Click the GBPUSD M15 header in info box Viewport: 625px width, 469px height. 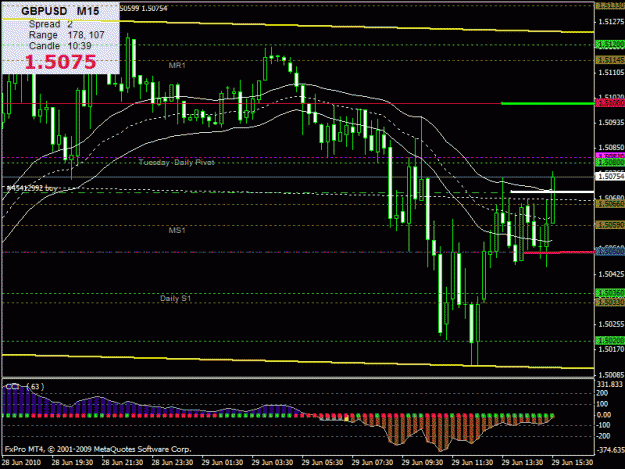coord(60,11)
